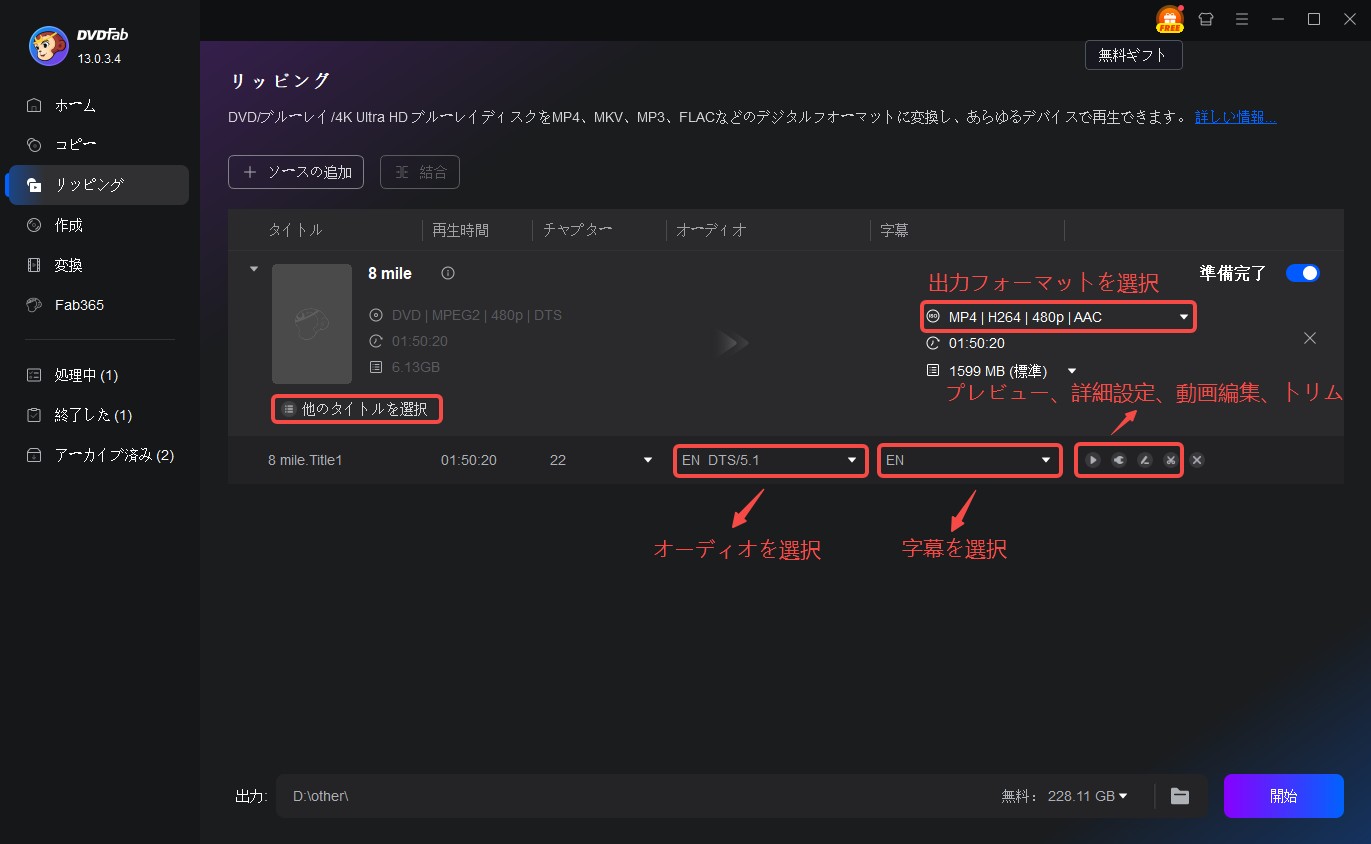Open the hamburger main menu
Viewport: 1371px width, 844px height.
point(1242,19)
